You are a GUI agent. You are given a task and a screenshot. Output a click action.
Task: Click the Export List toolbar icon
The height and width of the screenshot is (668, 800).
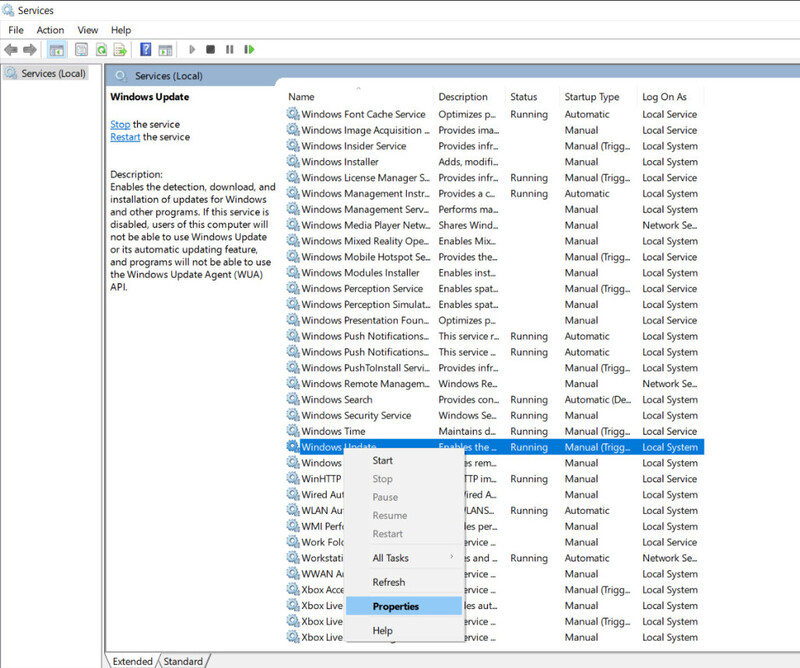tap(120, 50)
